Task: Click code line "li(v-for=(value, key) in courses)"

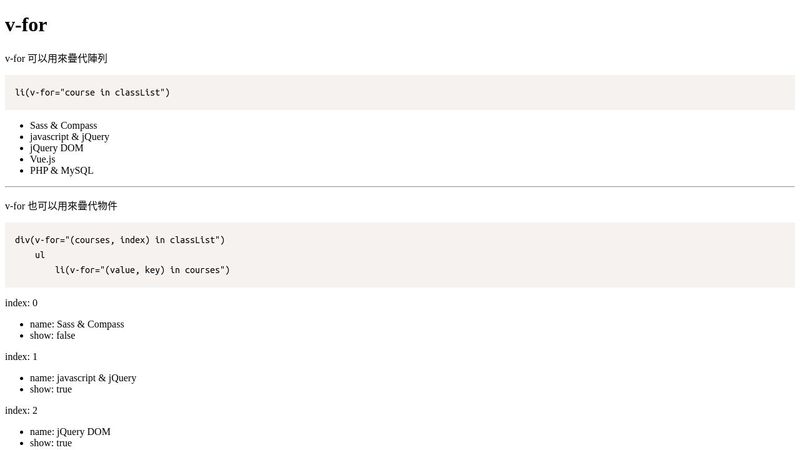Action: coord(142,270)
